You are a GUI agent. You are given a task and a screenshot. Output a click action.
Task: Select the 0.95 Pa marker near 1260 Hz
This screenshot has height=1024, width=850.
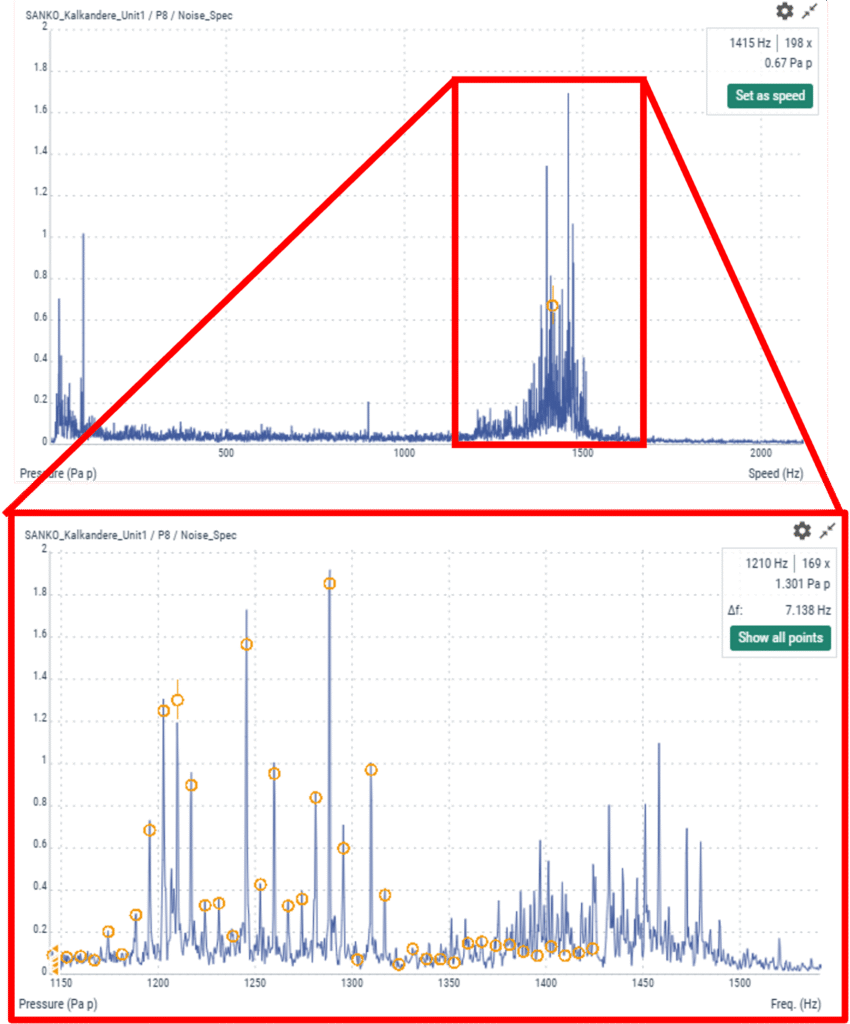[x=274, y=774]
